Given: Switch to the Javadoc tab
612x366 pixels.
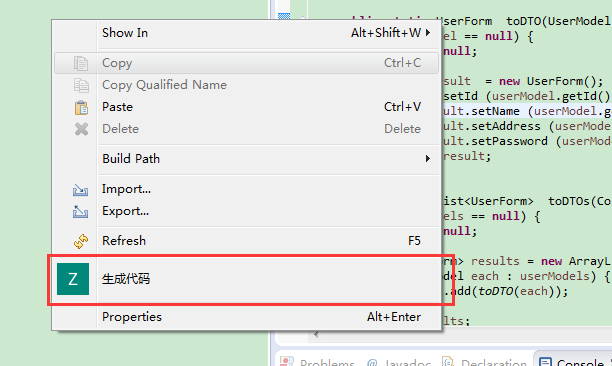Looking at the screenshot, I should pyautogui.click(x=399, y=362).
